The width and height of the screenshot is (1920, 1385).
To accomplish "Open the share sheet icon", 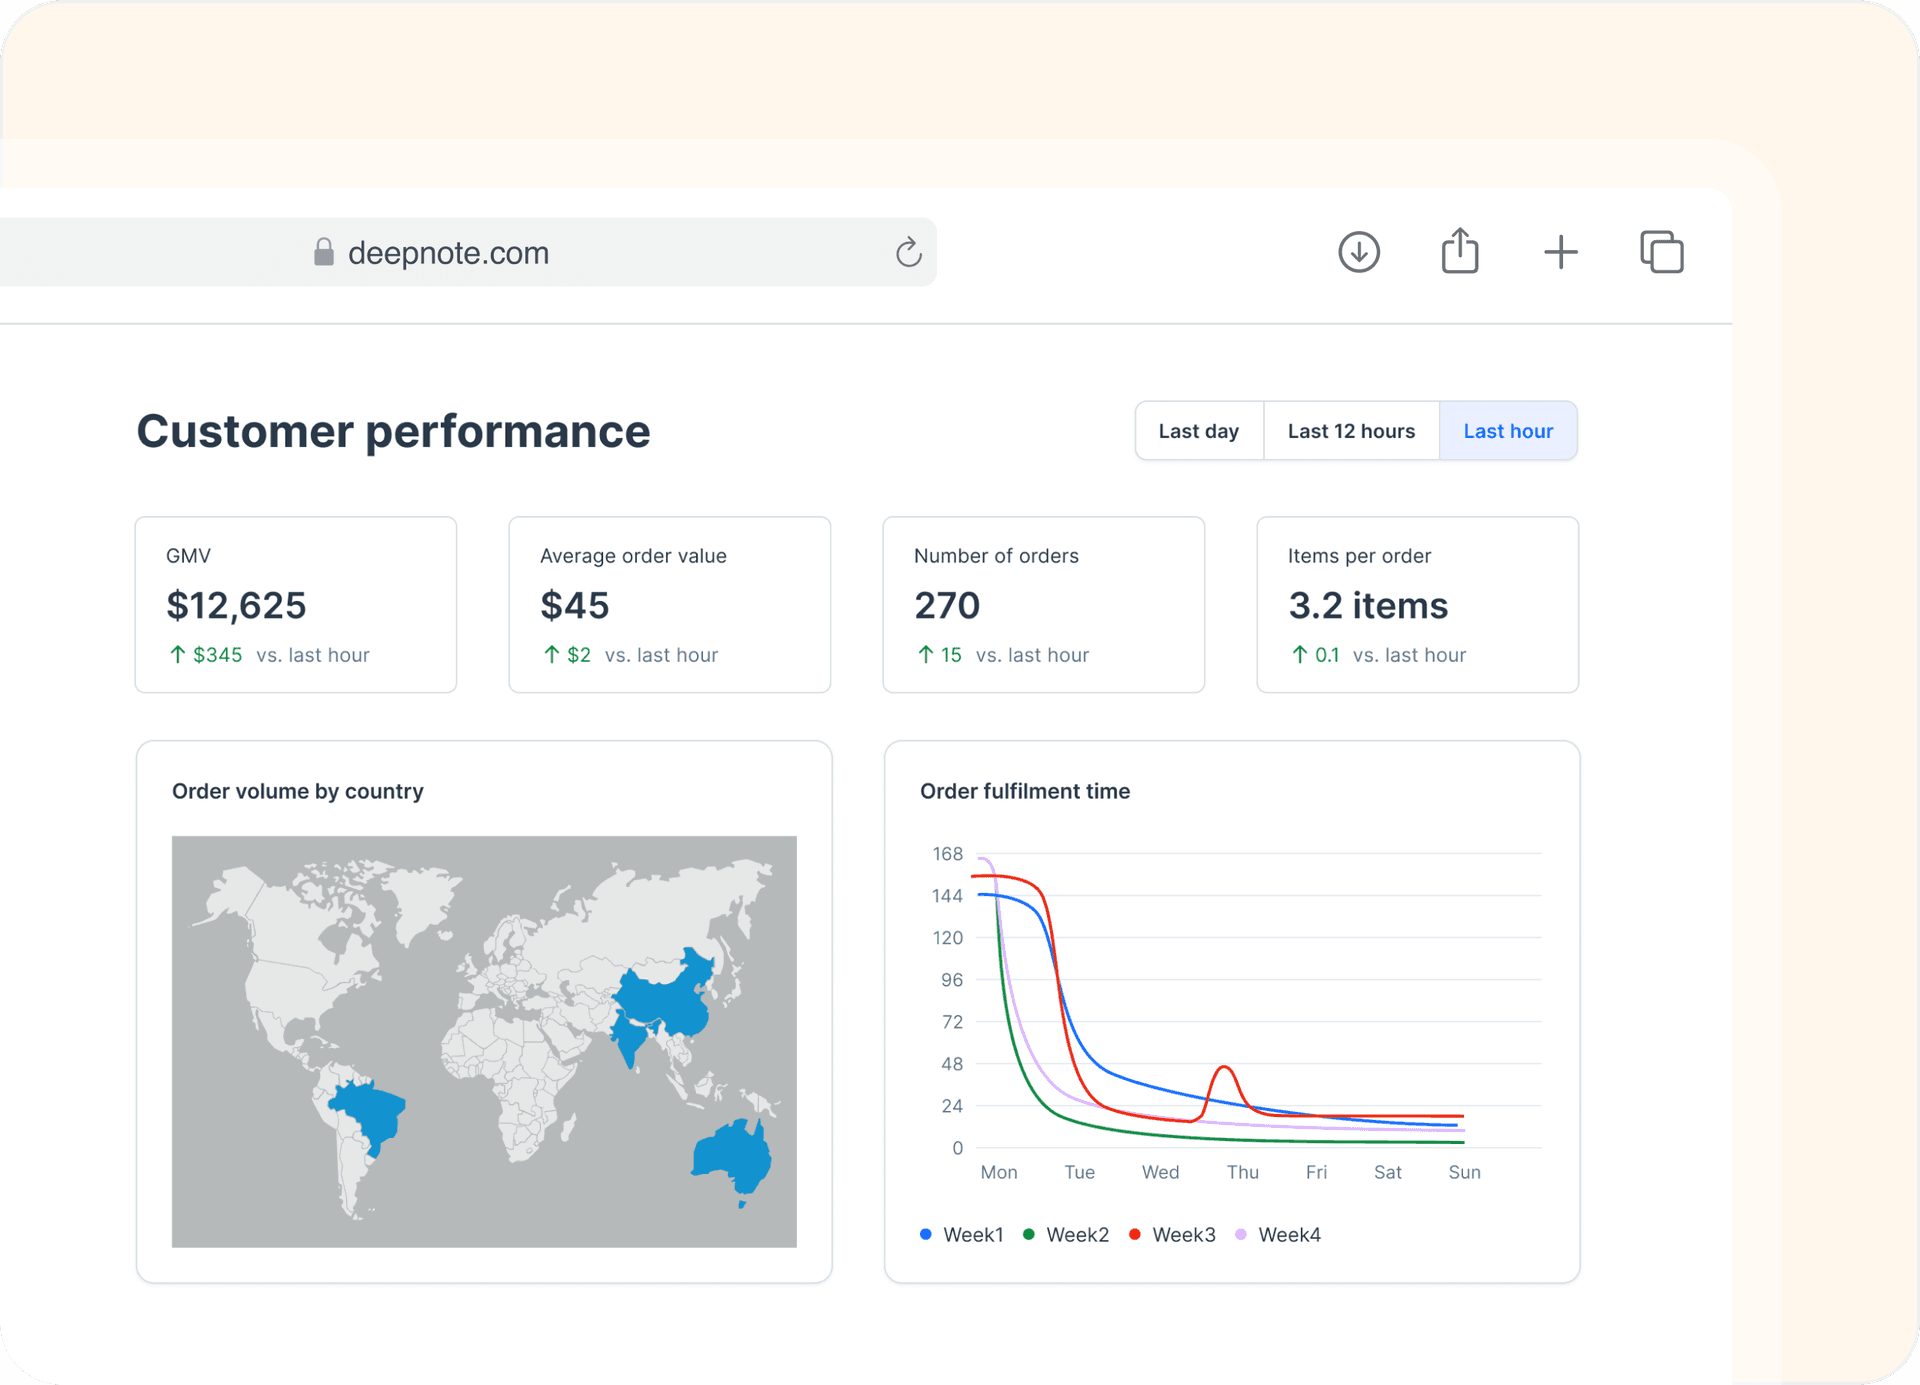I will pos(1460,251).
